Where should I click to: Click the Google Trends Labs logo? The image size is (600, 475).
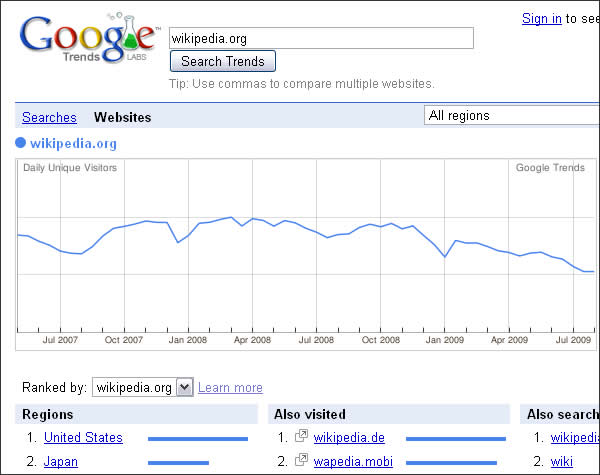88,43
